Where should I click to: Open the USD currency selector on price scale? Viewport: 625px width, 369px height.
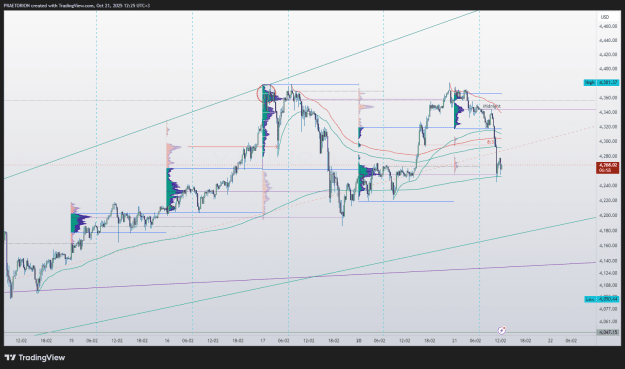pyautogui.click(x=605, y=17)
